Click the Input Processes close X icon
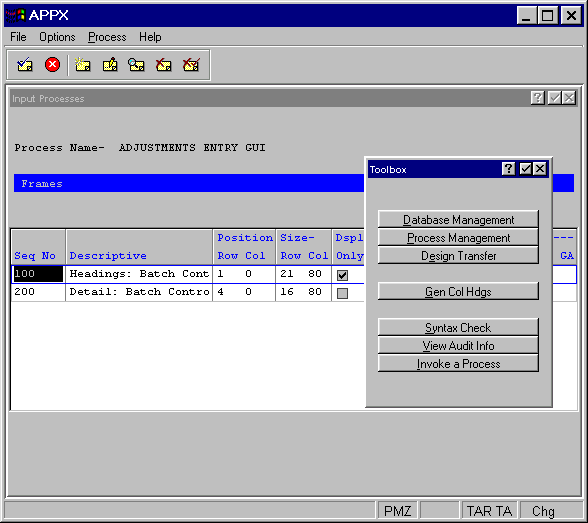Image resolution: width=588 pixels, height=523 pixels. click(569, 98)
